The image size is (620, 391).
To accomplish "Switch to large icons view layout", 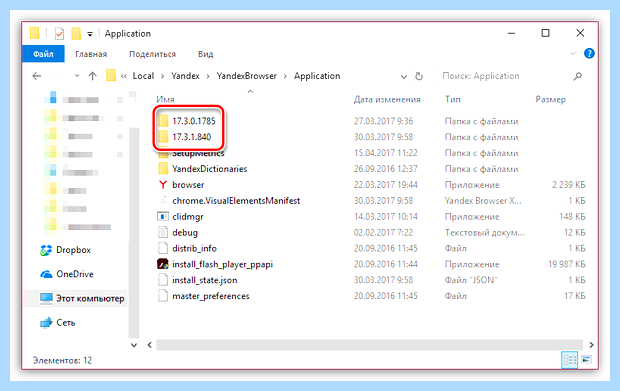I will 586,360.
